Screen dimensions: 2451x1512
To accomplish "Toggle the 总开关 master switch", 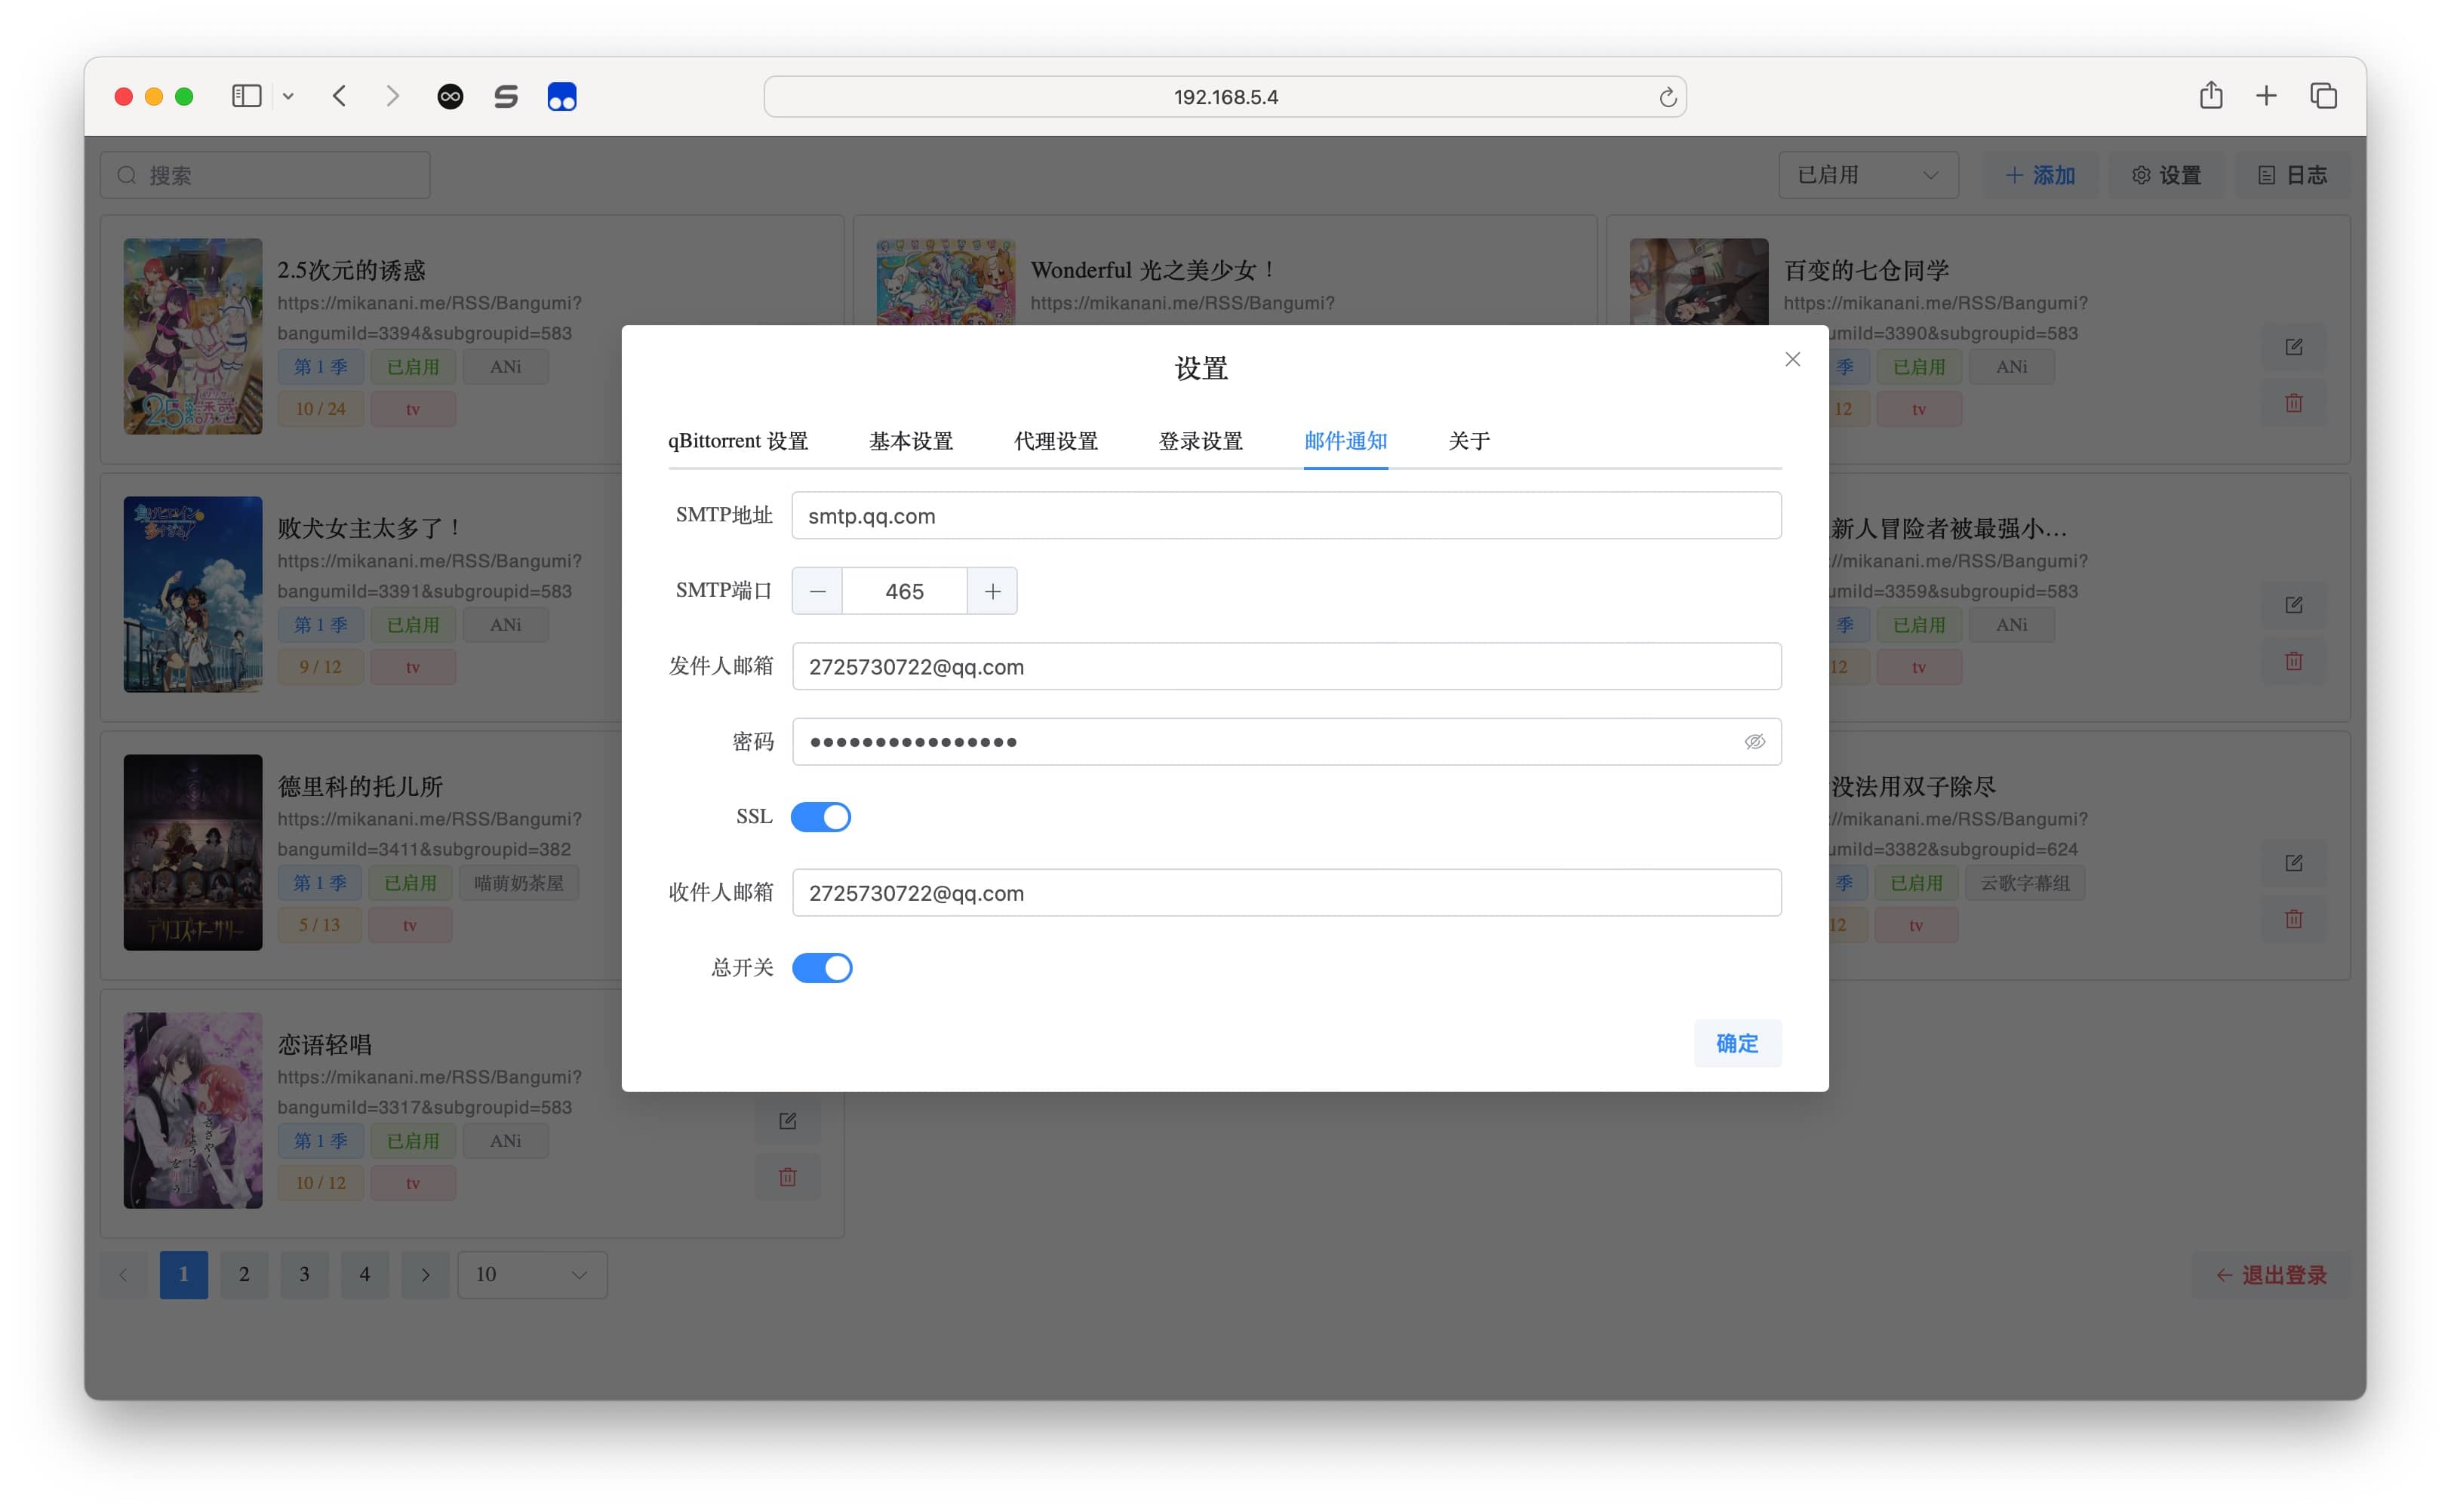I will tap(822, 968).
